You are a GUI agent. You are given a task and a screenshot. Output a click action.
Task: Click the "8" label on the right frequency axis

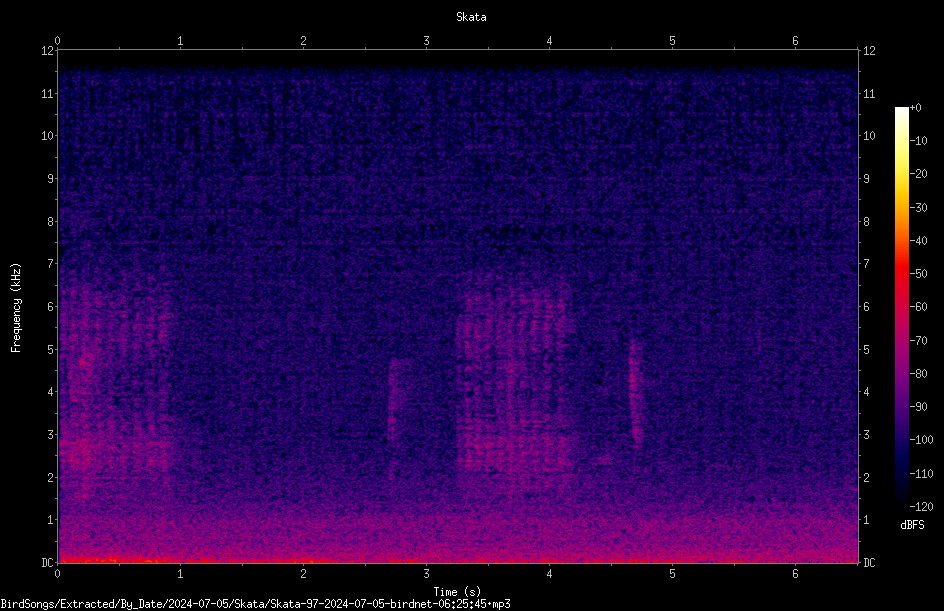(x=866, y=222)
